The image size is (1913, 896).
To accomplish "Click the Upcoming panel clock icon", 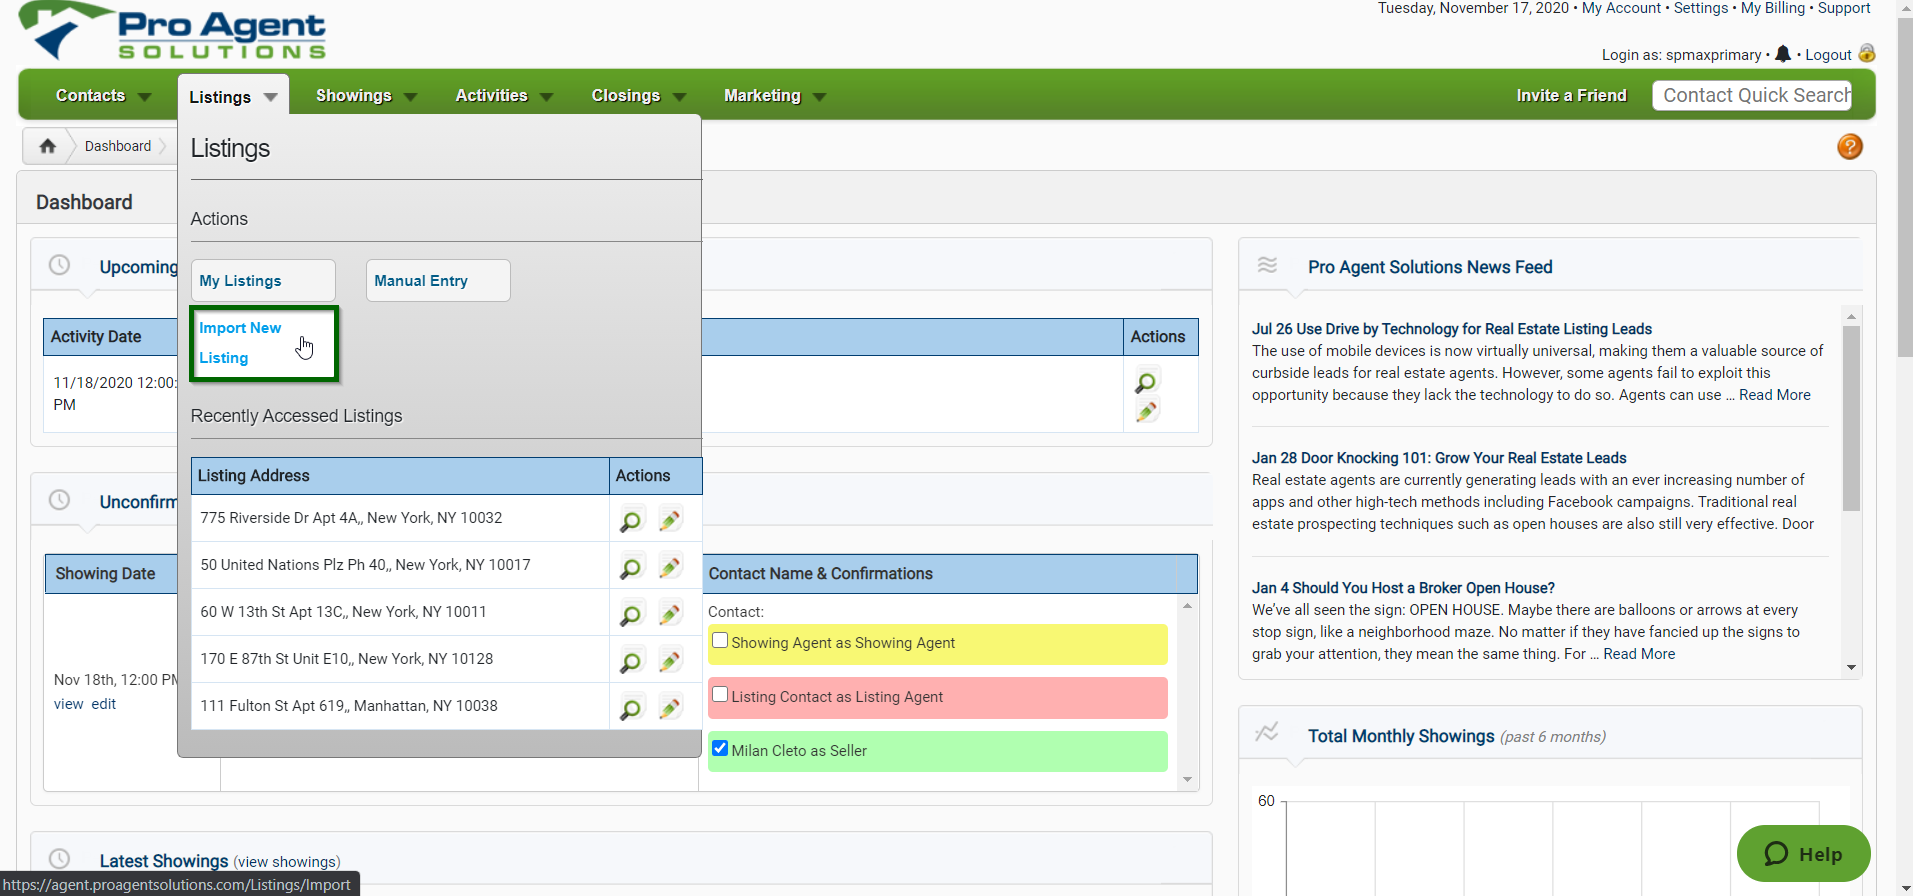I will (60, 265).
